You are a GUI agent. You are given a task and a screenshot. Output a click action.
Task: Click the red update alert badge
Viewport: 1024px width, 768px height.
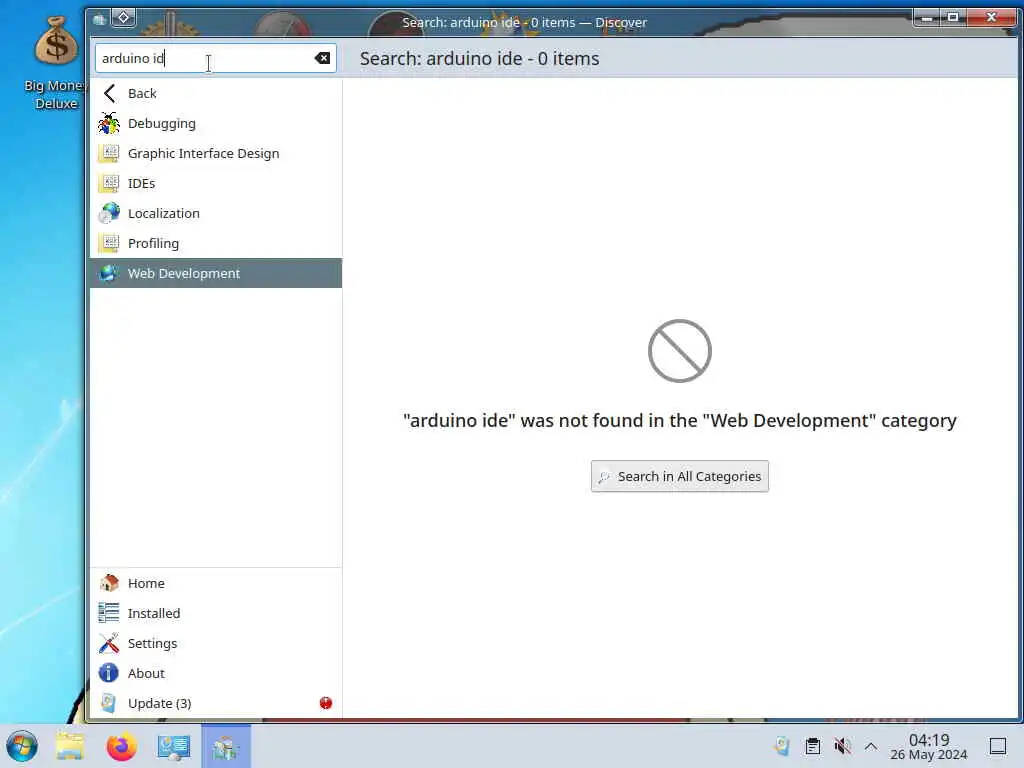coord(326,703)
